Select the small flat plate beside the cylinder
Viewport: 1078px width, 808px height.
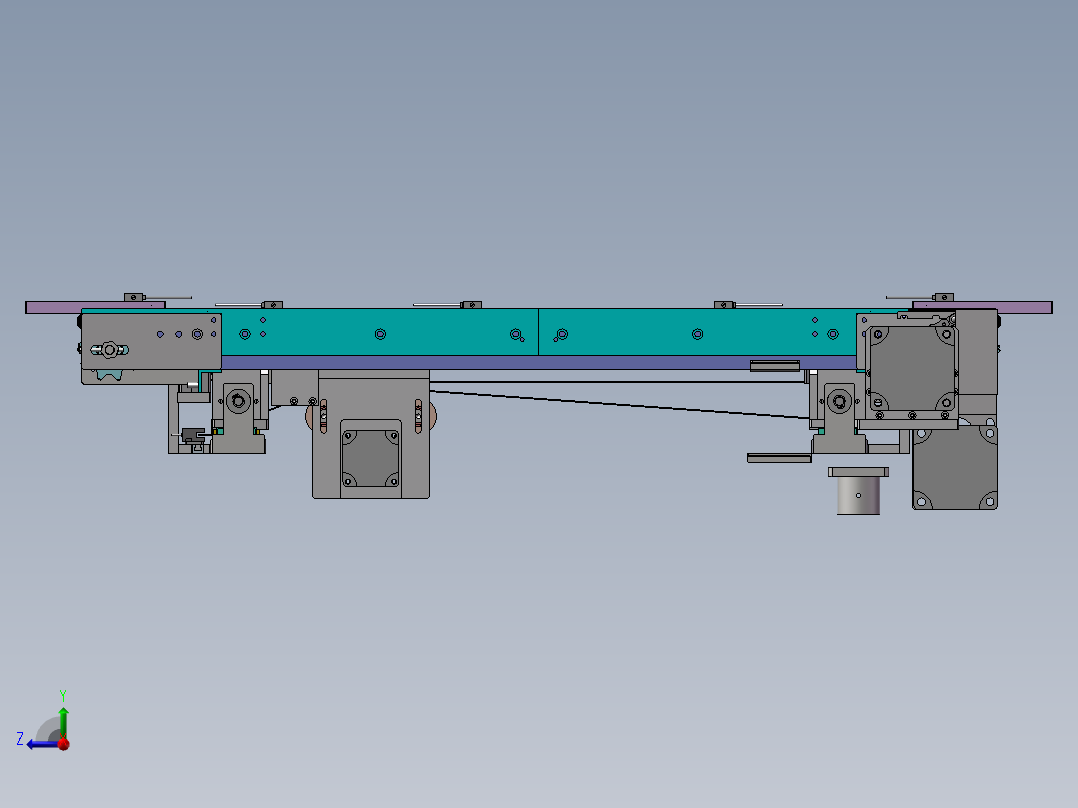pyautogui.click(x=779, y=458)
